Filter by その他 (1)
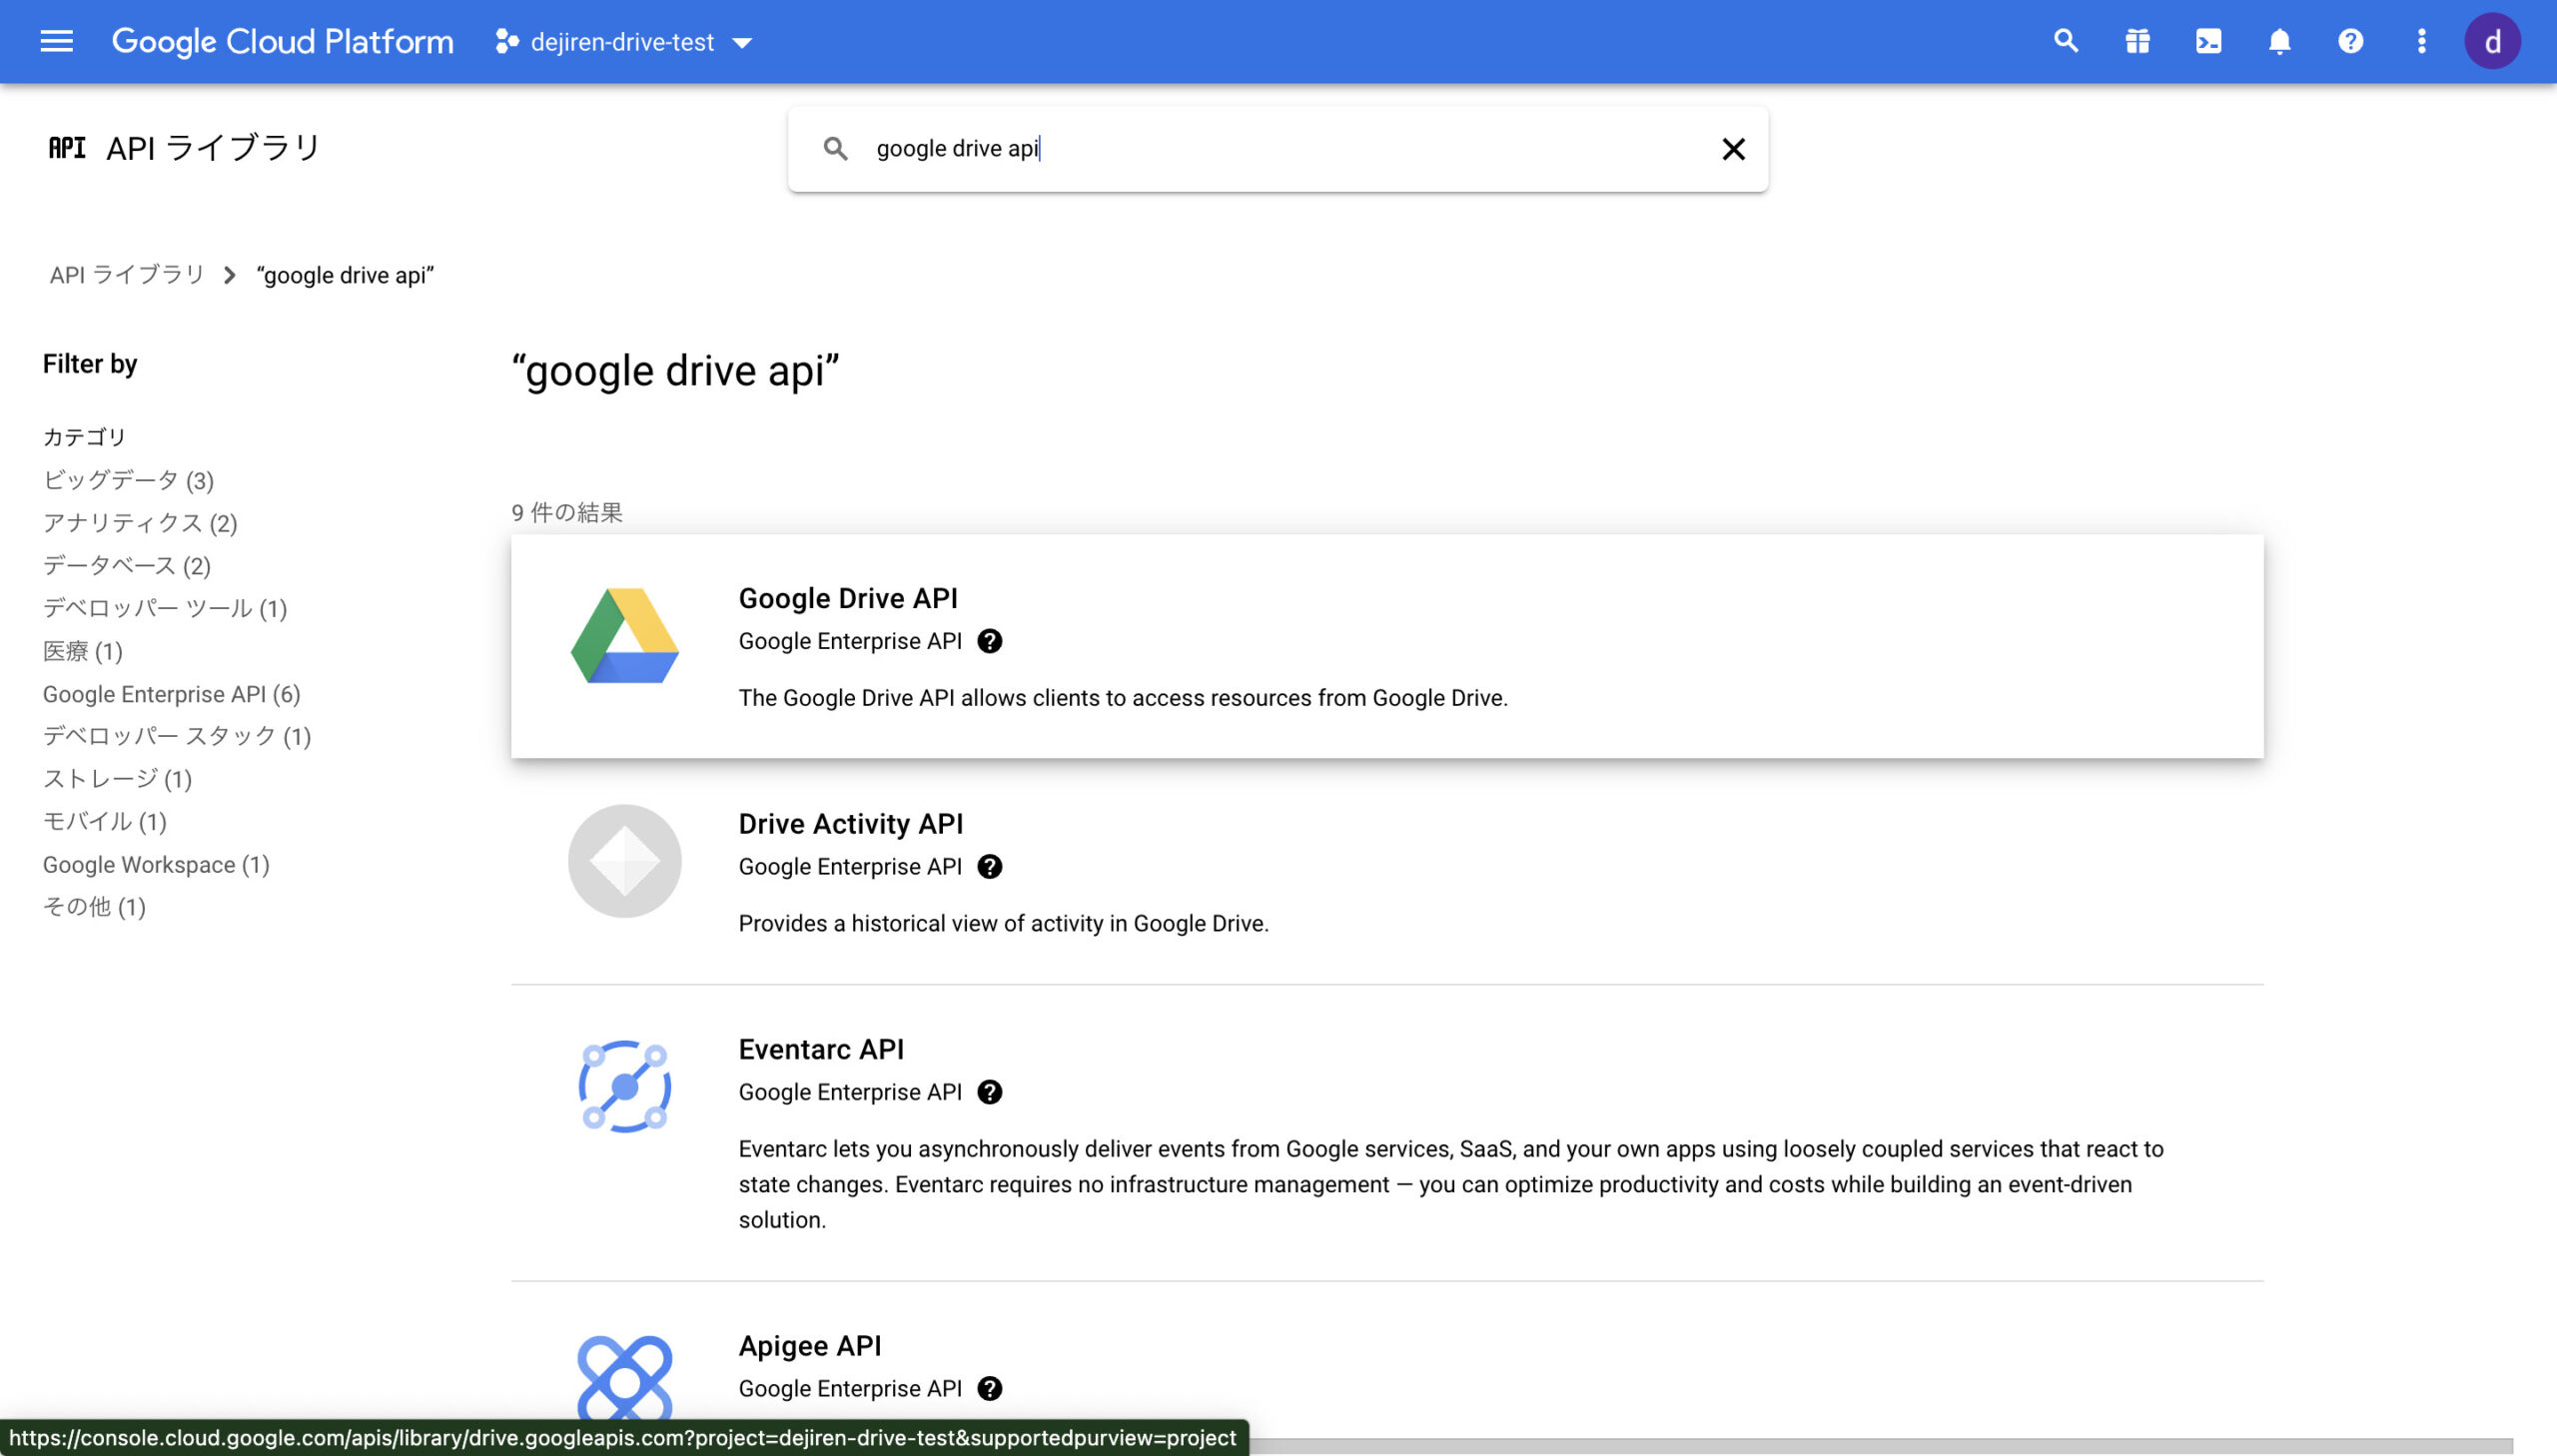This screenshot has height=1456, width=2557. (x=94, y=907)
